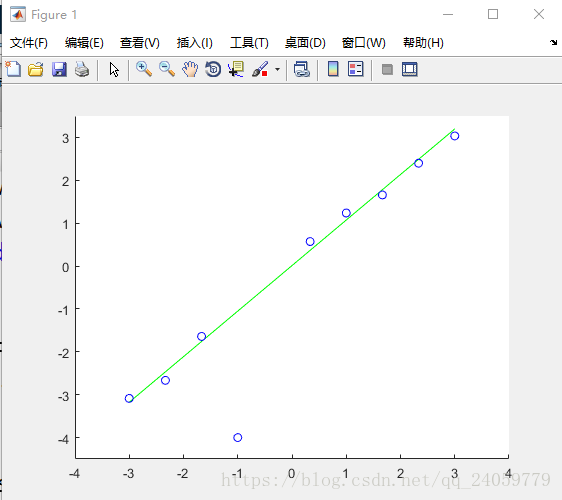This screenshot has width=562, height=500.
Task: Open the 窗口(W) menu
Action: [363, 43]
